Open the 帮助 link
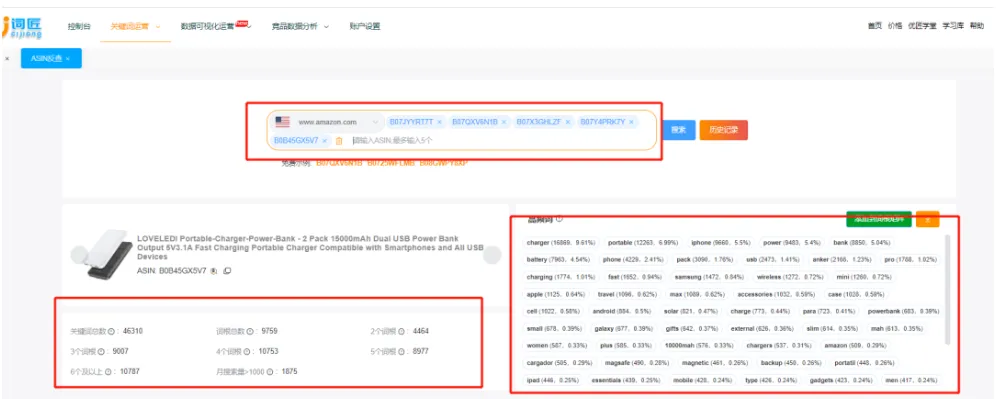 pos(976,26)
